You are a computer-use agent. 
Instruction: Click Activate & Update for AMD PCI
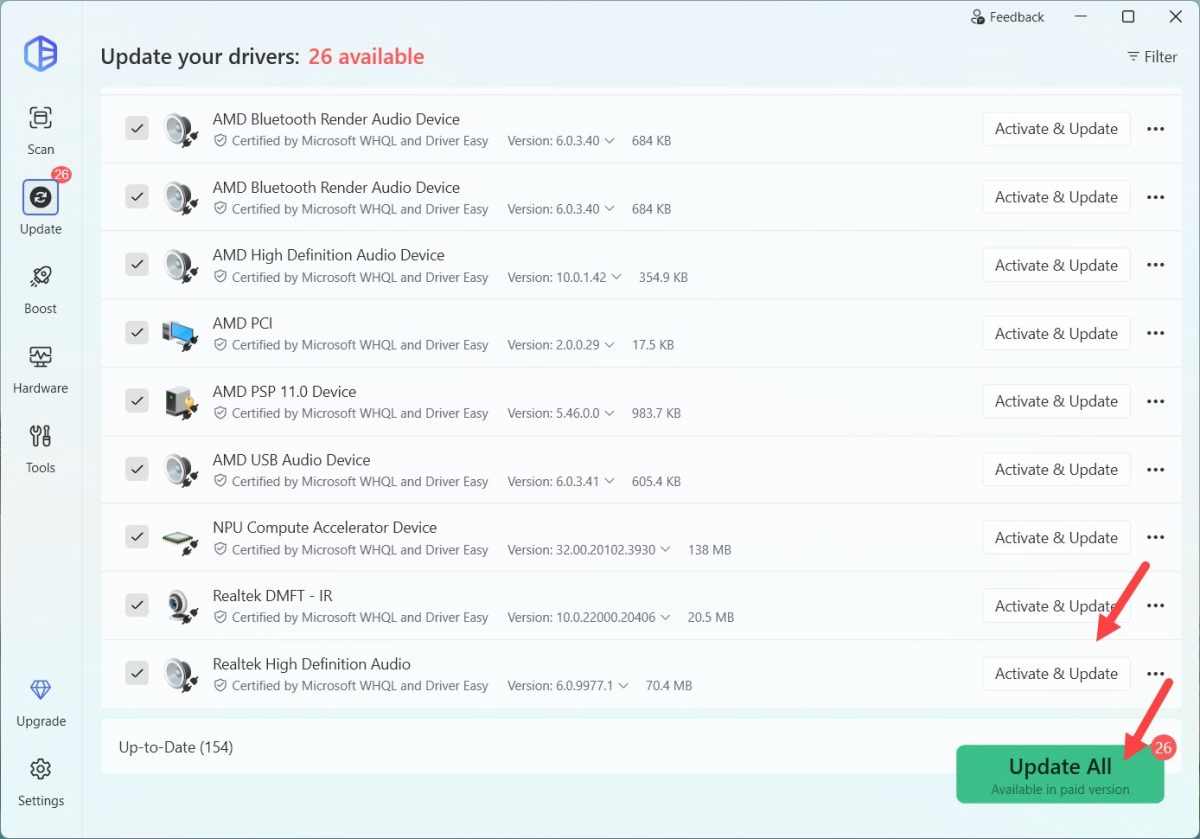1056,333
